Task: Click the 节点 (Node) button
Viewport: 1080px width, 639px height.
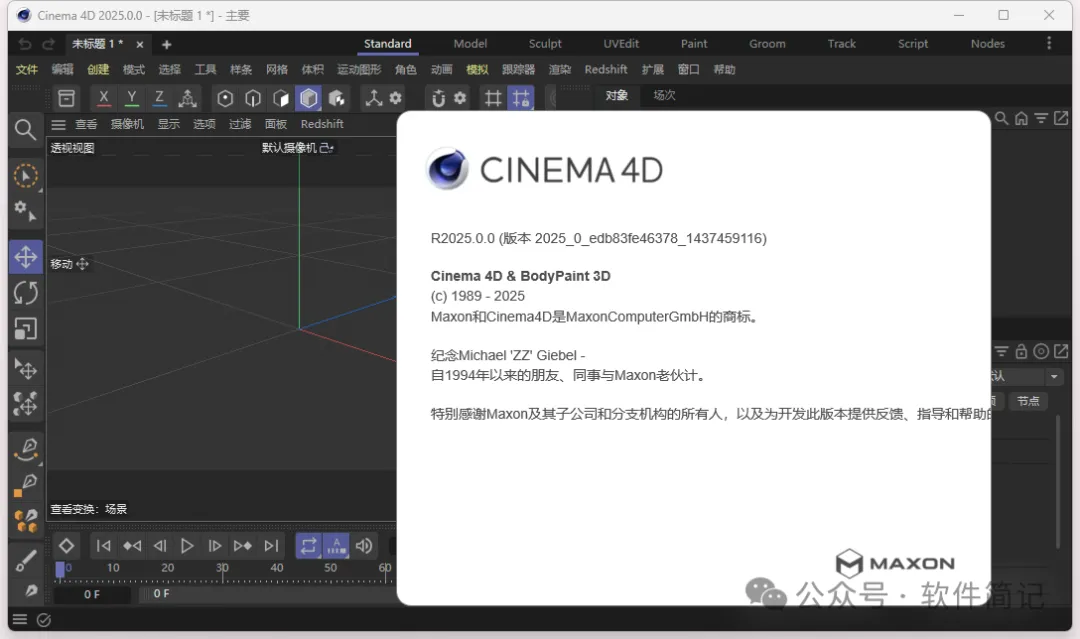Action: tap(1028, 401)
